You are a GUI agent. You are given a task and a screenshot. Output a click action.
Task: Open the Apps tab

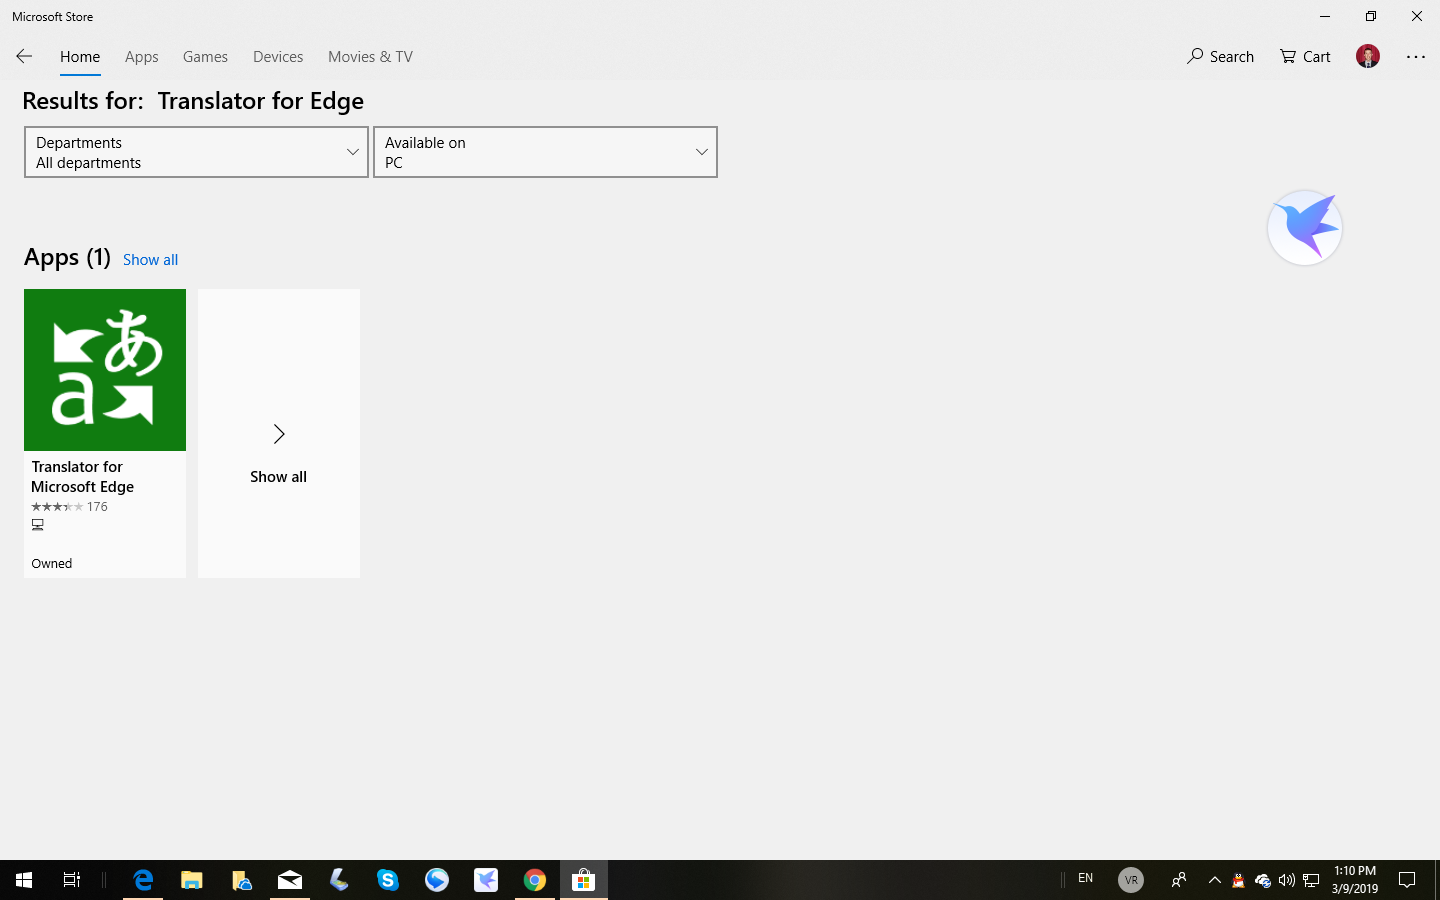[142, 57]
